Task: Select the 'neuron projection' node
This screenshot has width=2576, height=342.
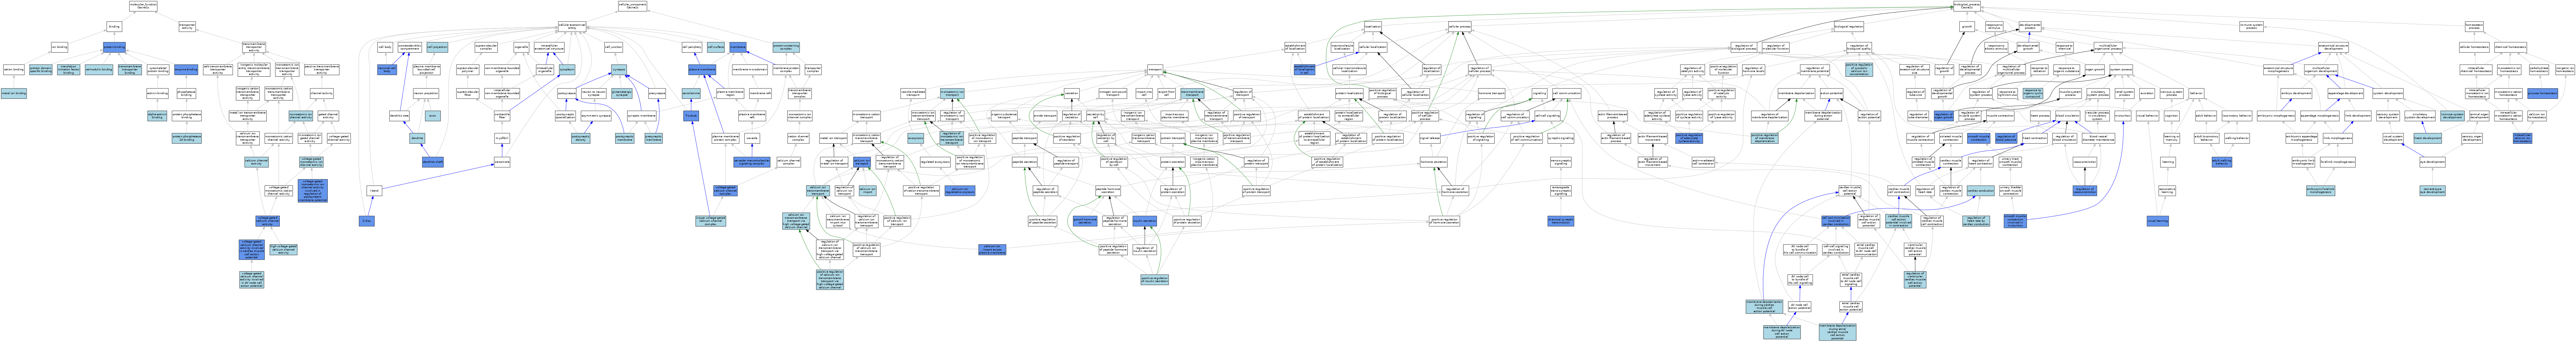Action: [426, 94]
